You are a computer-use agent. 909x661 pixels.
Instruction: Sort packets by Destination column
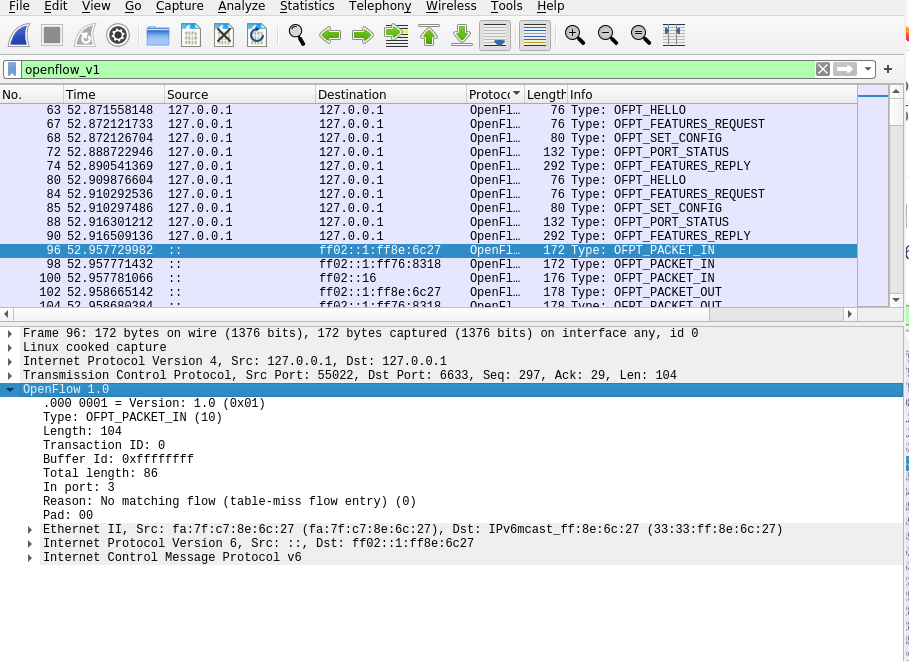point(391,95)
